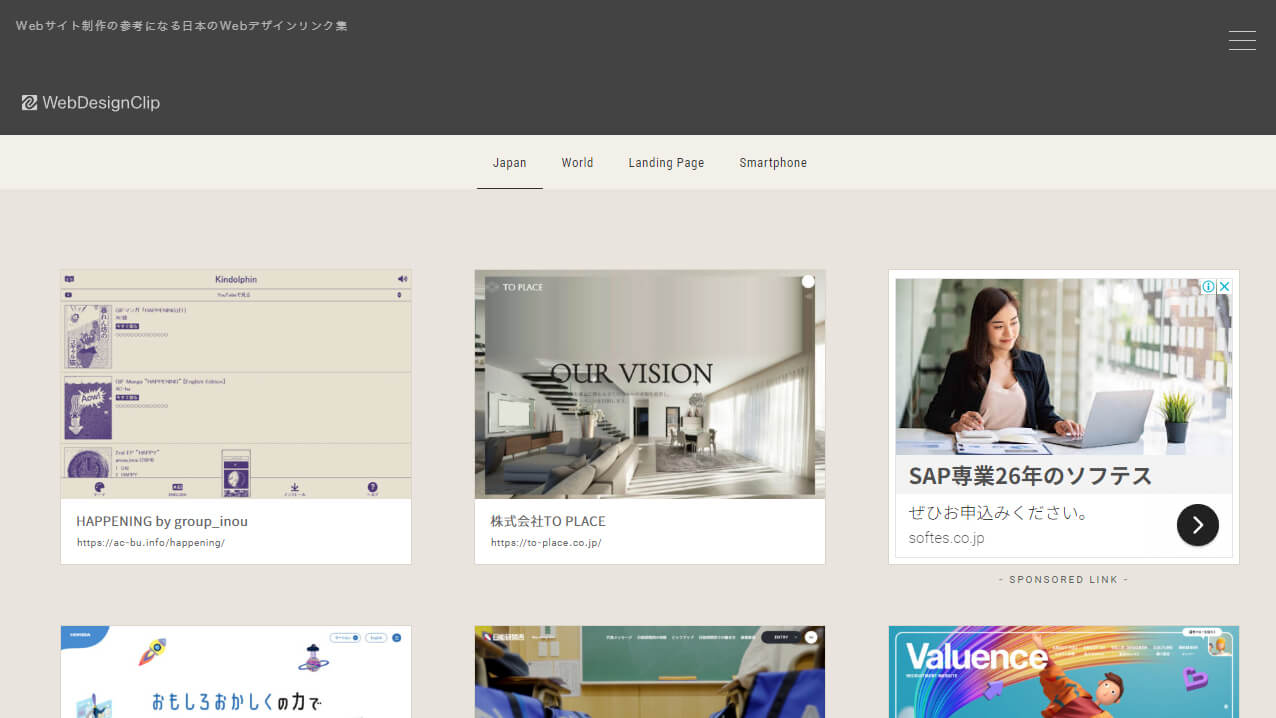The height and width of the screenshot is (718, 1276).
Task: Click the WebDesignClip logo
Action: coord(91,103)
